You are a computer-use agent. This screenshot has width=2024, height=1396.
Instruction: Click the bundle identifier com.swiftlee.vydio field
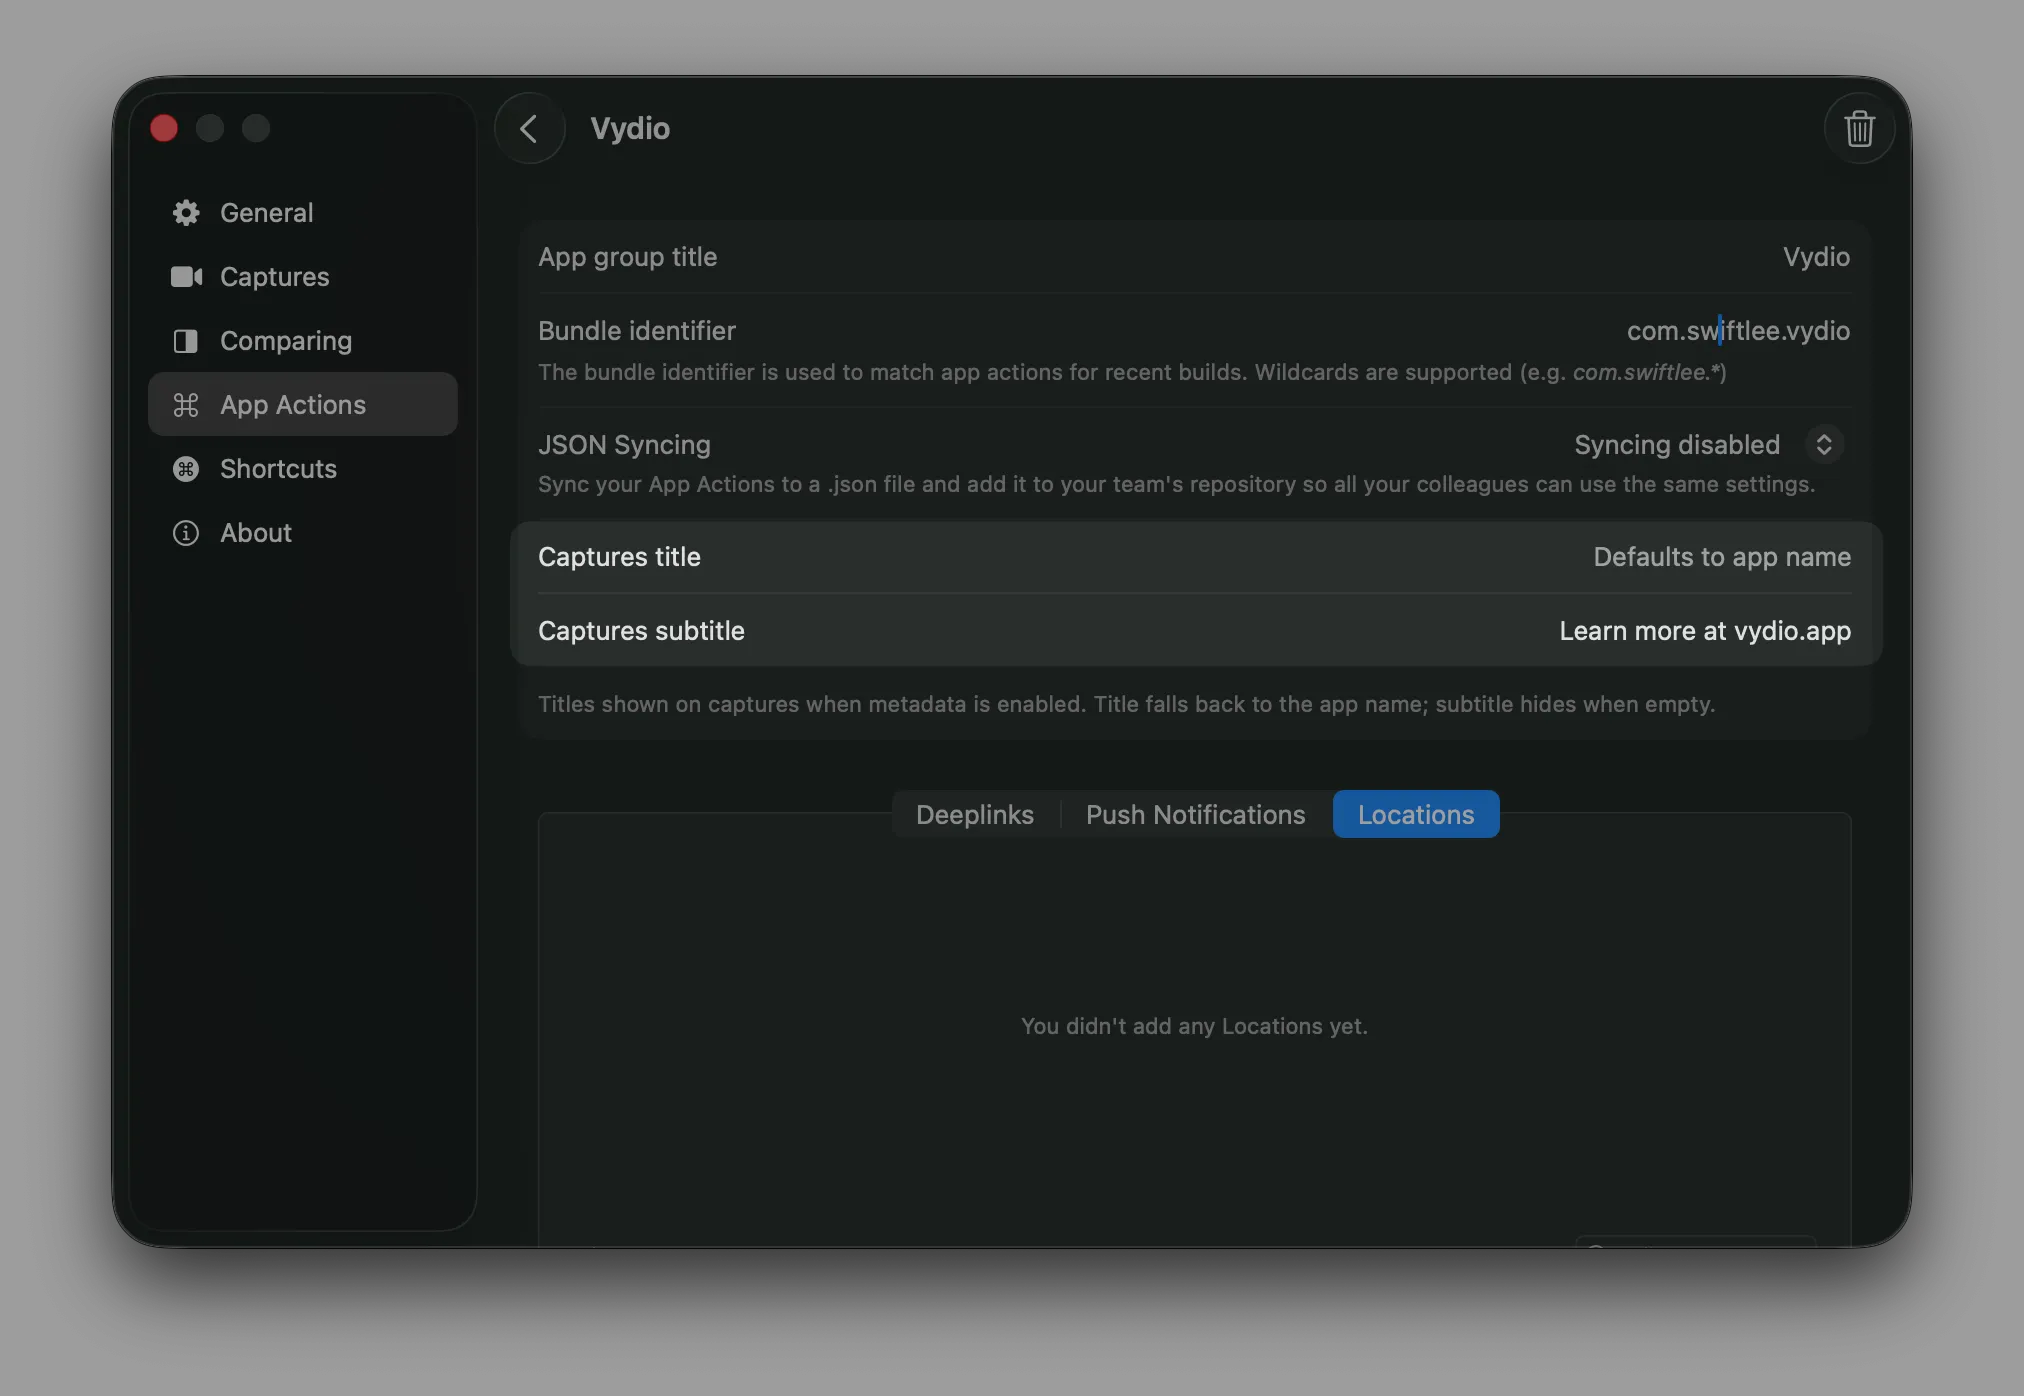point(1738,331)
